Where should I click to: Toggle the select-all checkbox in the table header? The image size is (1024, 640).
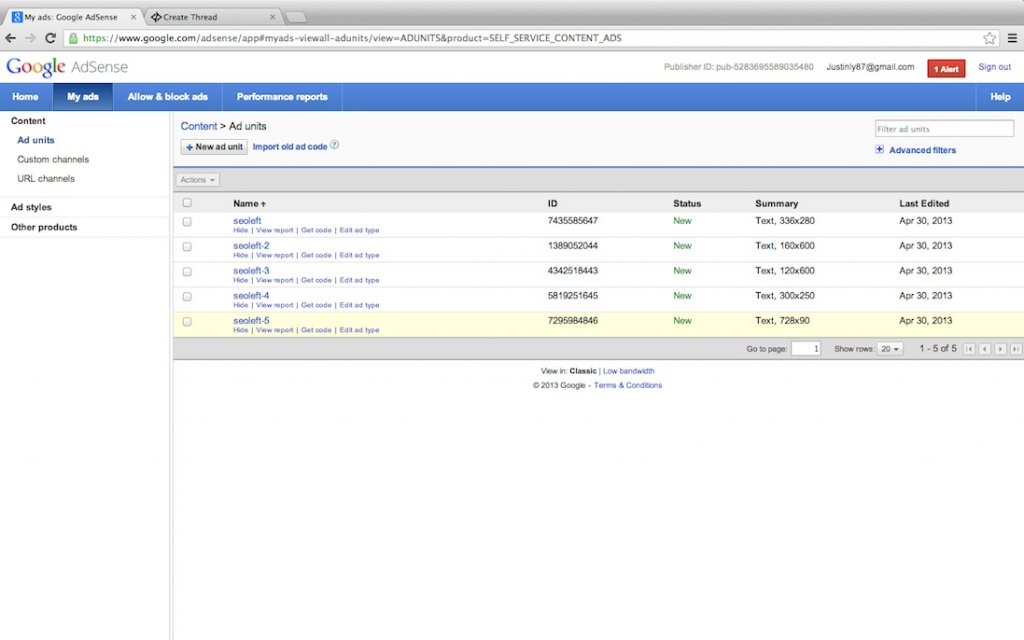pyautogui.click(x=187, y=203)
